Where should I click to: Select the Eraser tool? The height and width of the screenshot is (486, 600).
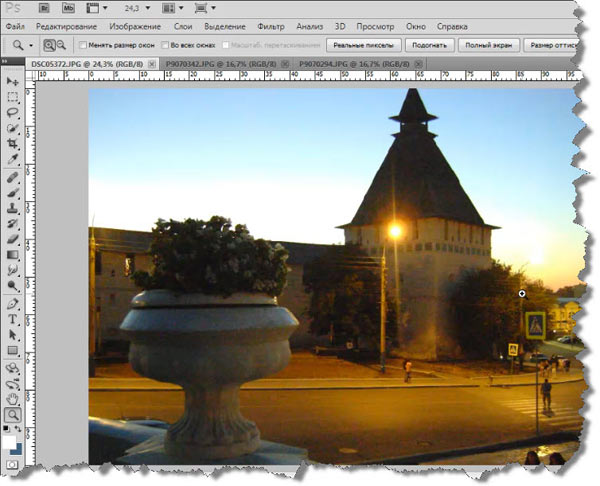click(x=13, y=240)
